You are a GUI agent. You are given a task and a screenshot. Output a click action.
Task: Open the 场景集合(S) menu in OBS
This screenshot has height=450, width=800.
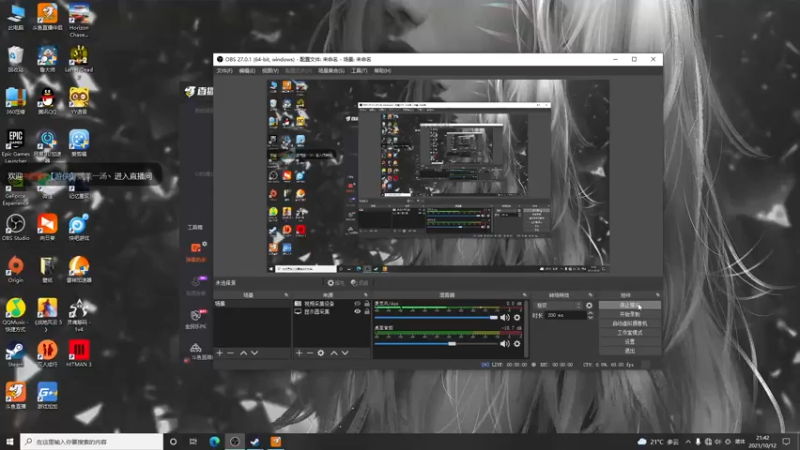(x=331, y=71)
